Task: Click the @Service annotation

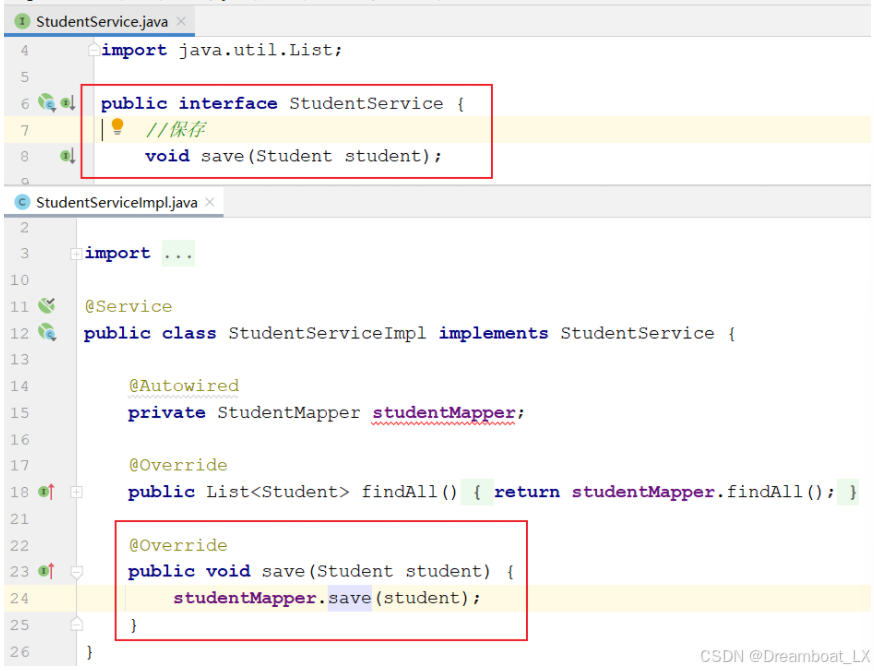Action: pos(128,307)
